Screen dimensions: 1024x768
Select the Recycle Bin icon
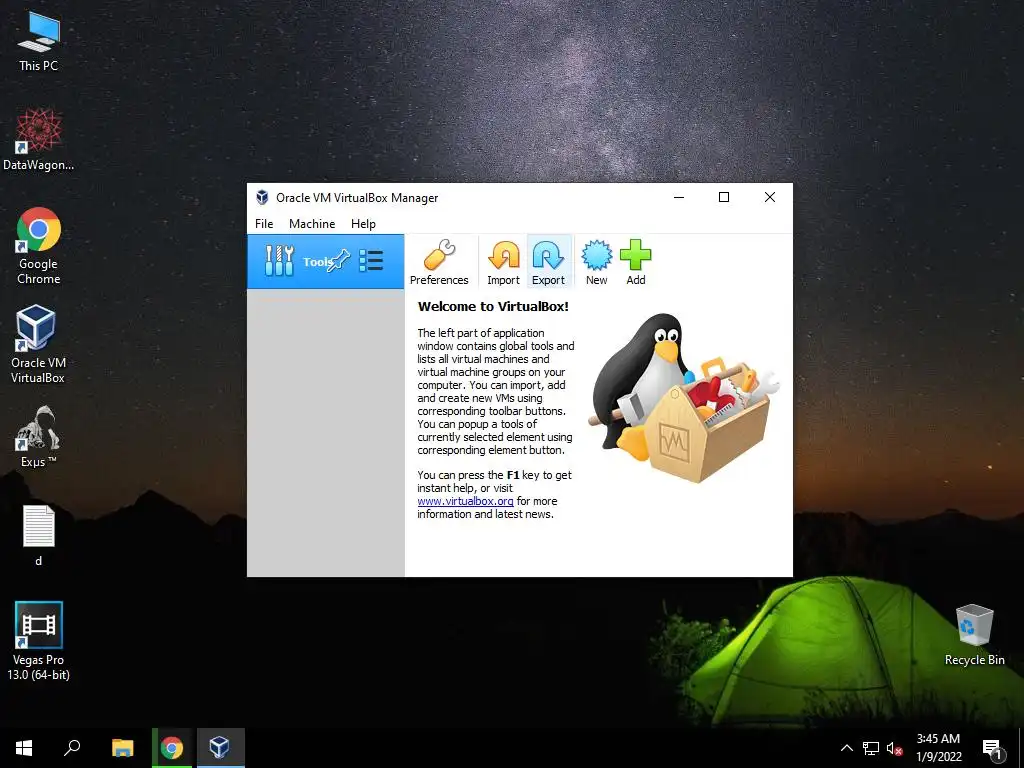974,635
